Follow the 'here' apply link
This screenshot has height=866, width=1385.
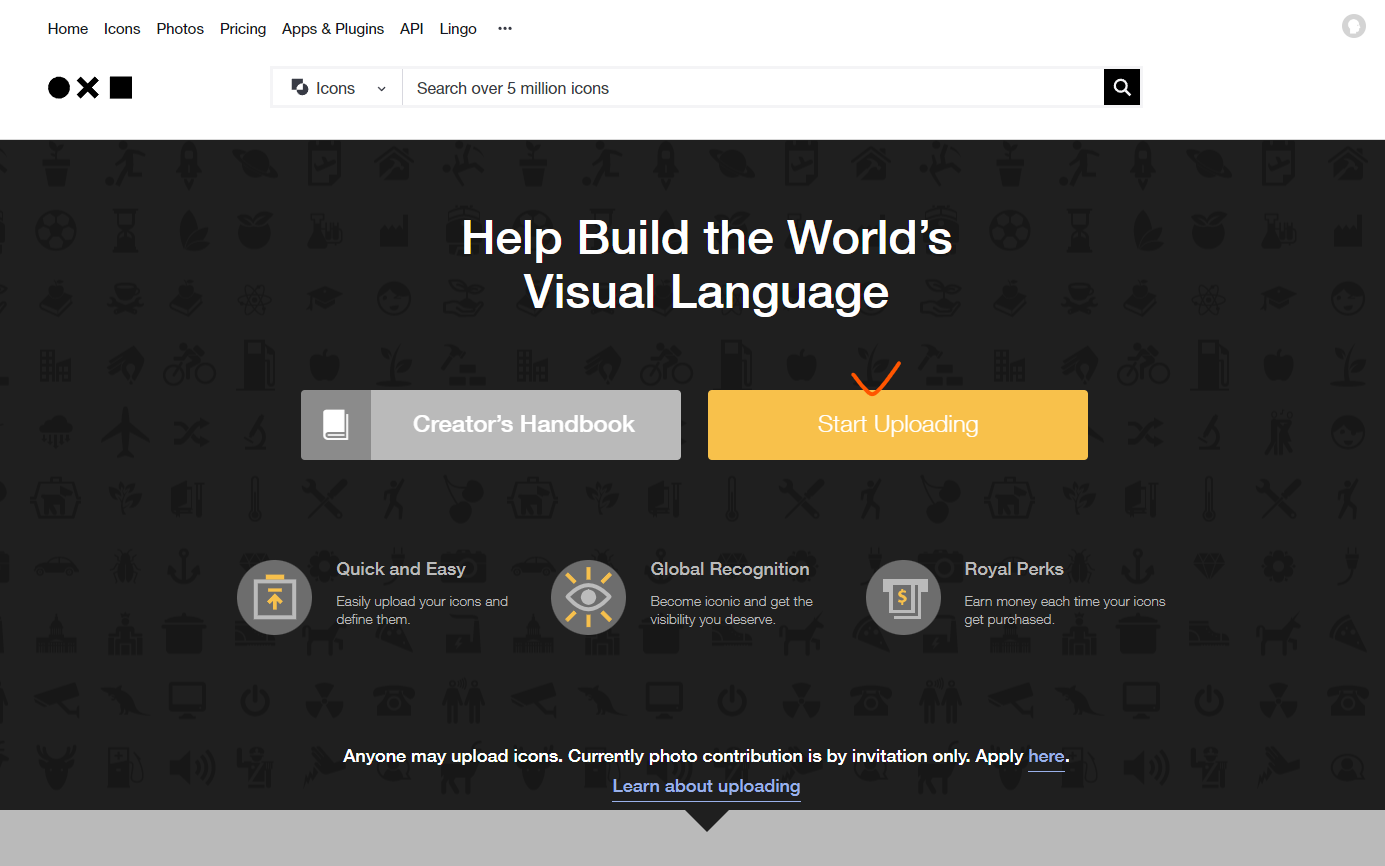(x=1046, y=756)
